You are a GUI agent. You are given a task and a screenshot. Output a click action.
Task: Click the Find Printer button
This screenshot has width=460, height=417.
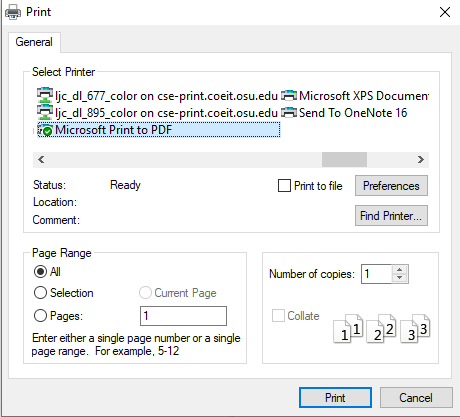[x=391, y=216]
